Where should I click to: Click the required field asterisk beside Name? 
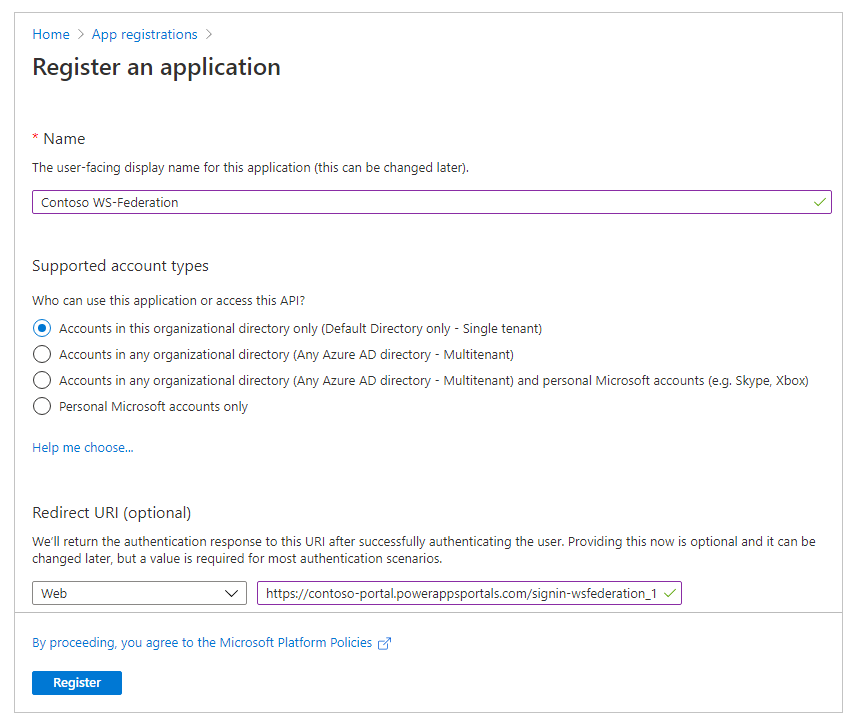[37, 138]
